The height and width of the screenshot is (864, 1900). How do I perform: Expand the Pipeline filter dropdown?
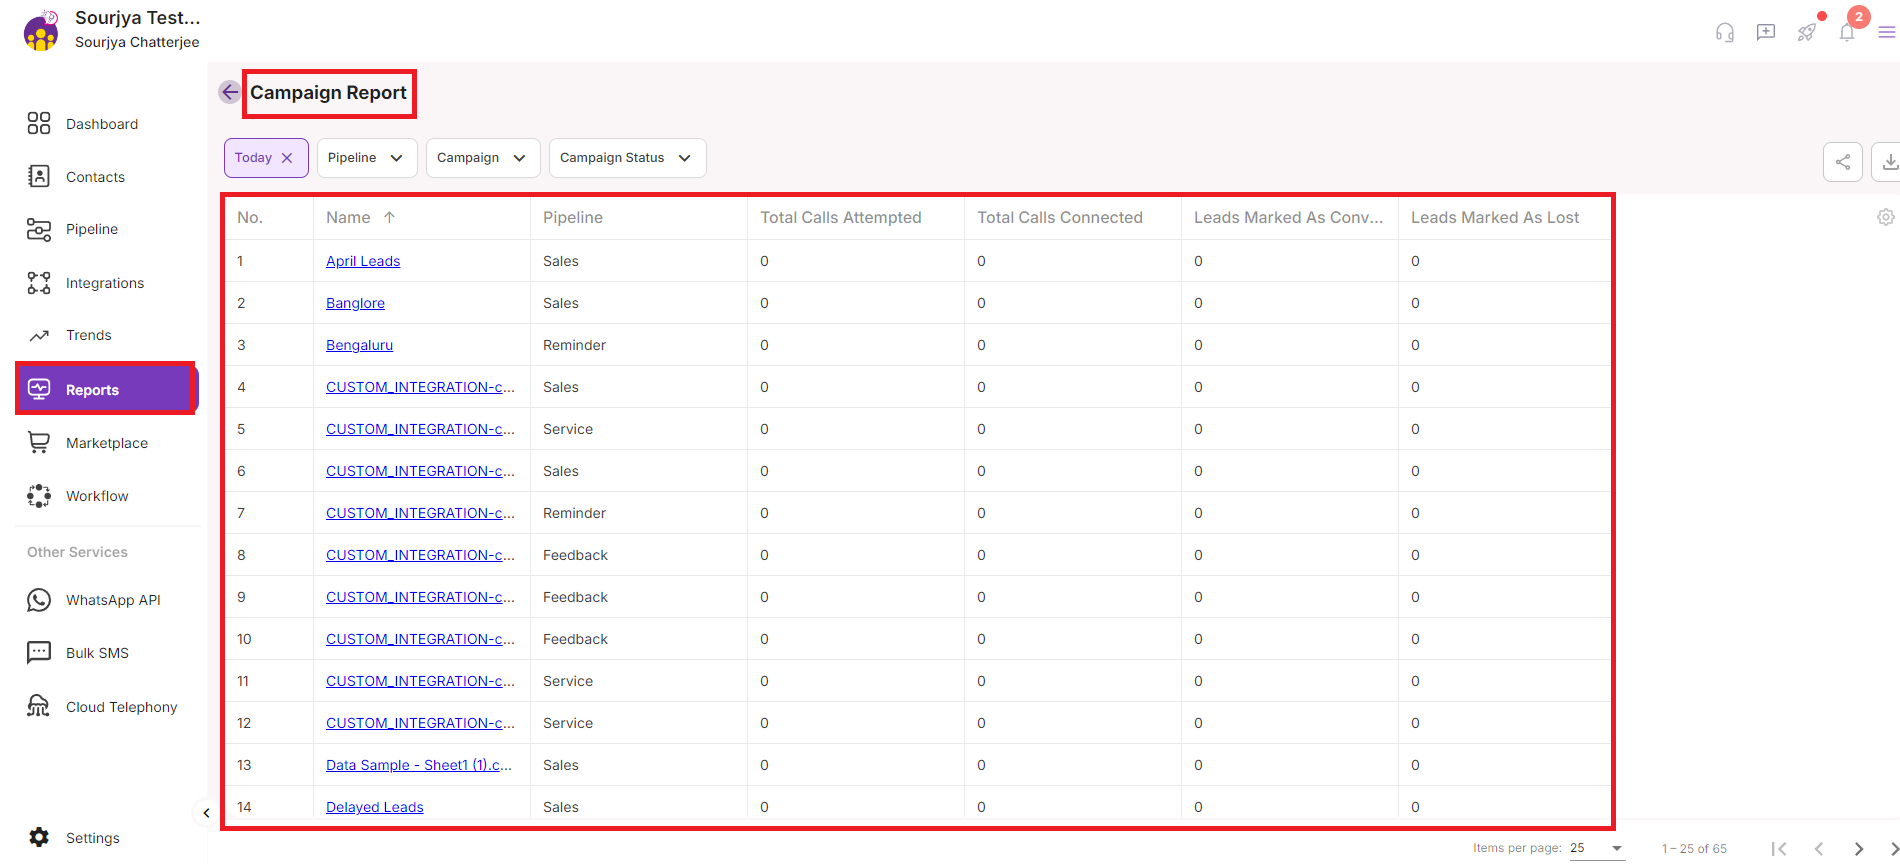coord(366,158)
